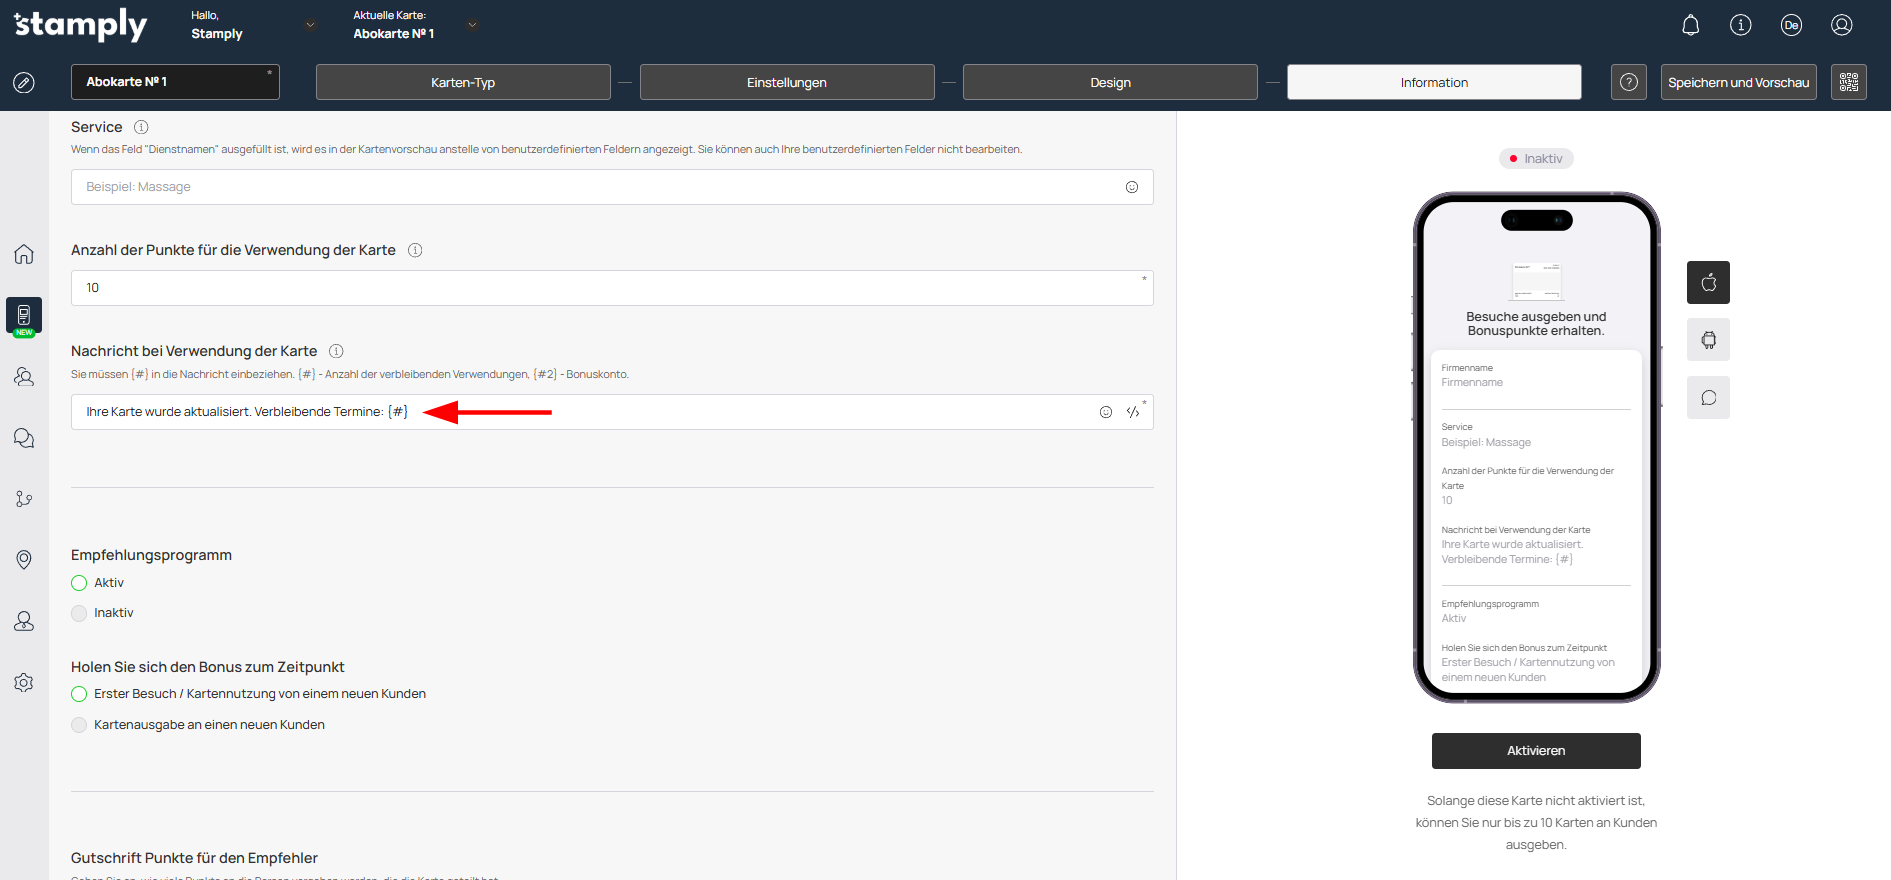Click Speichern und Vorschau button
The height and width of the screenshot is (880, 1891).
pos(1738,82)
